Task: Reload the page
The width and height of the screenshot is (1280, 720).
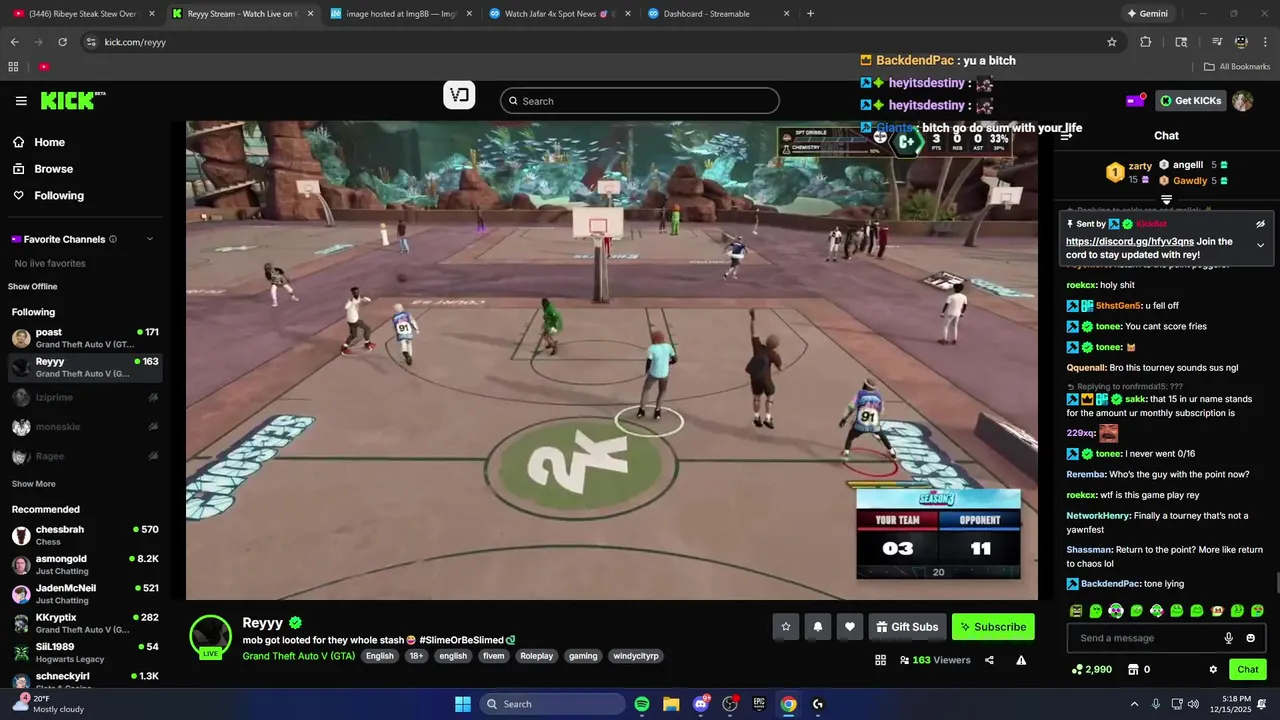Action: point(63,42)
